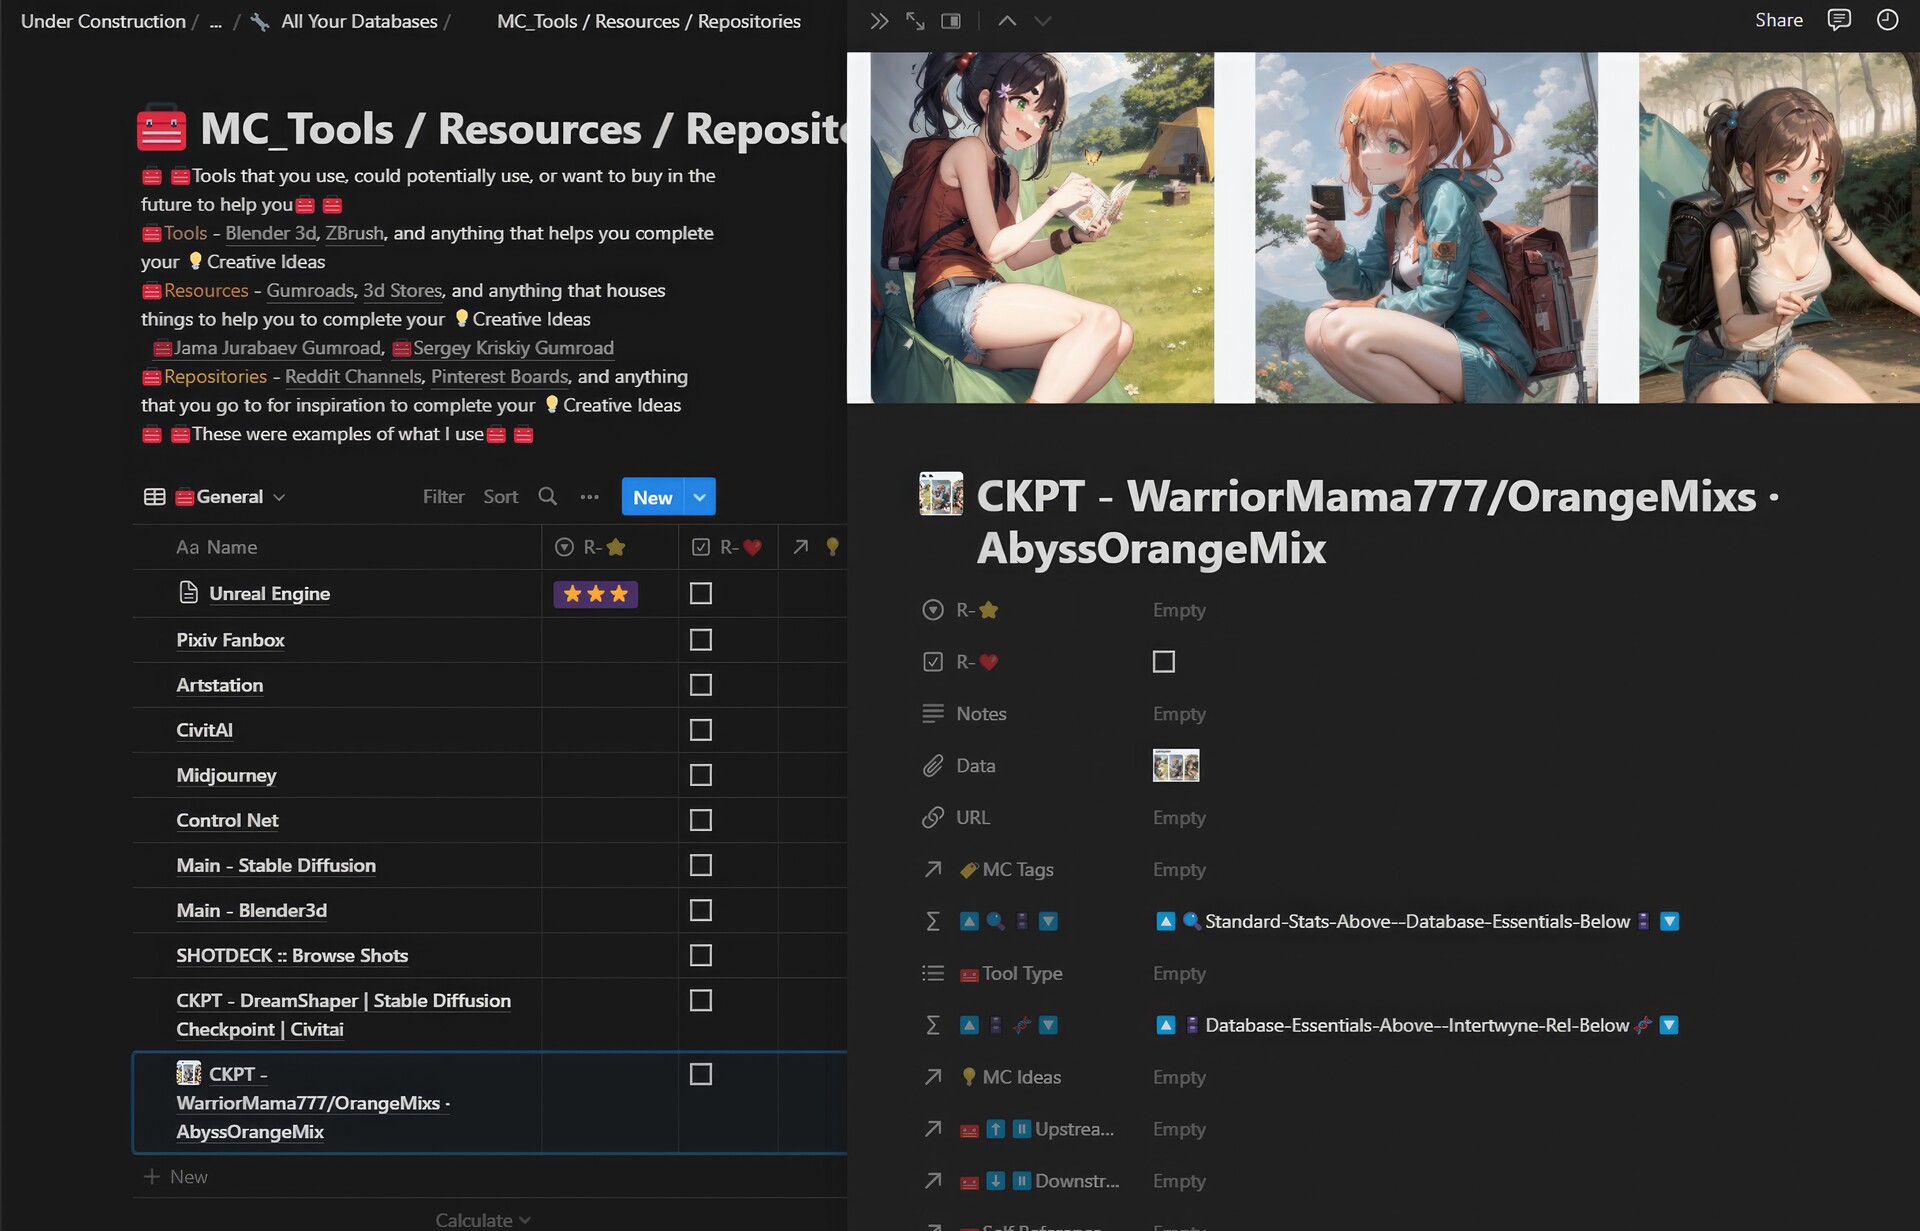
Task: Click the formula sigma icon for Standard-Stats row
Action: point(933,921)
